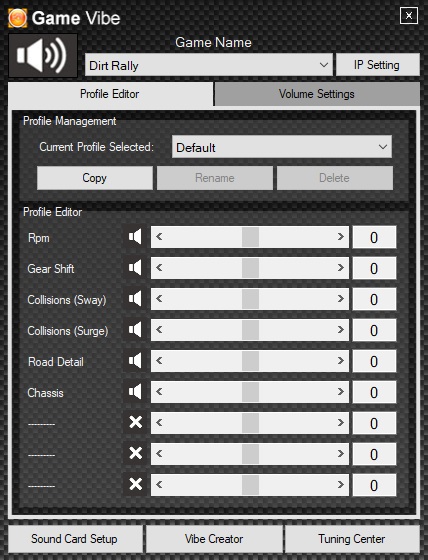Mute the Collisions (Surge) speaker icon
Screen dimensions: 428x560
(x=135, y=330)
